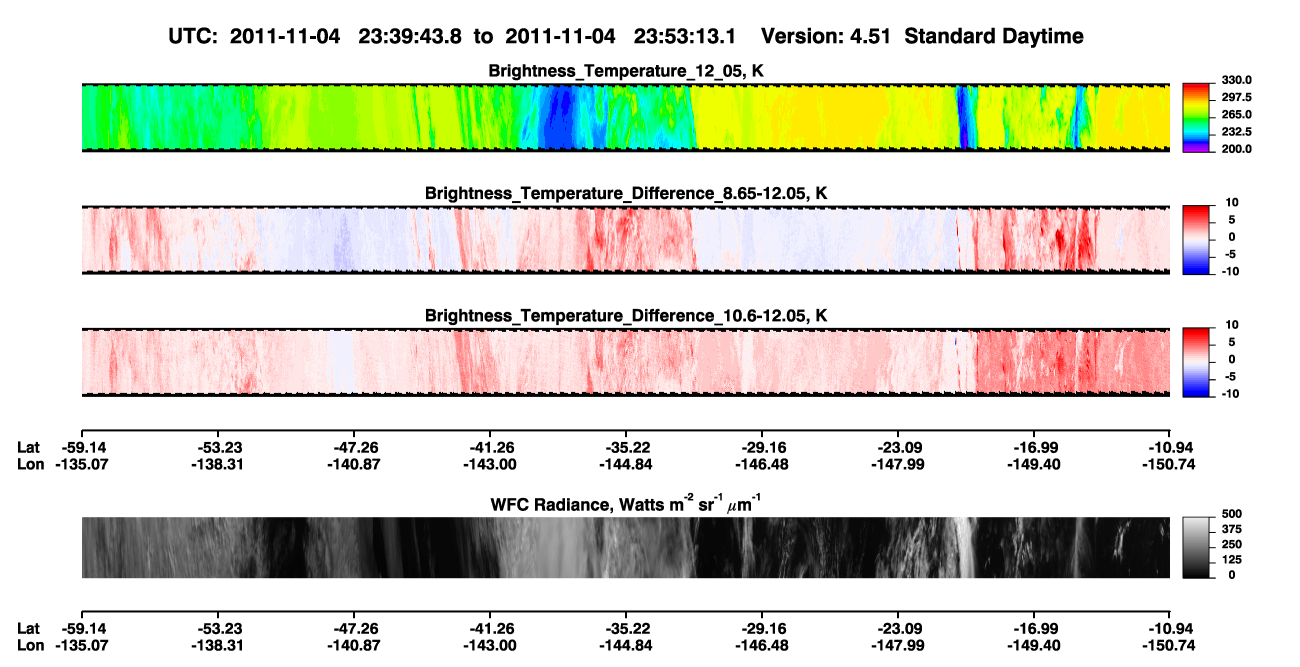The height and width of the screenshot is (667, 1300).
Task: Click '-53.23' latitude on axis under WFC Radiance
Action: [217, 628]
